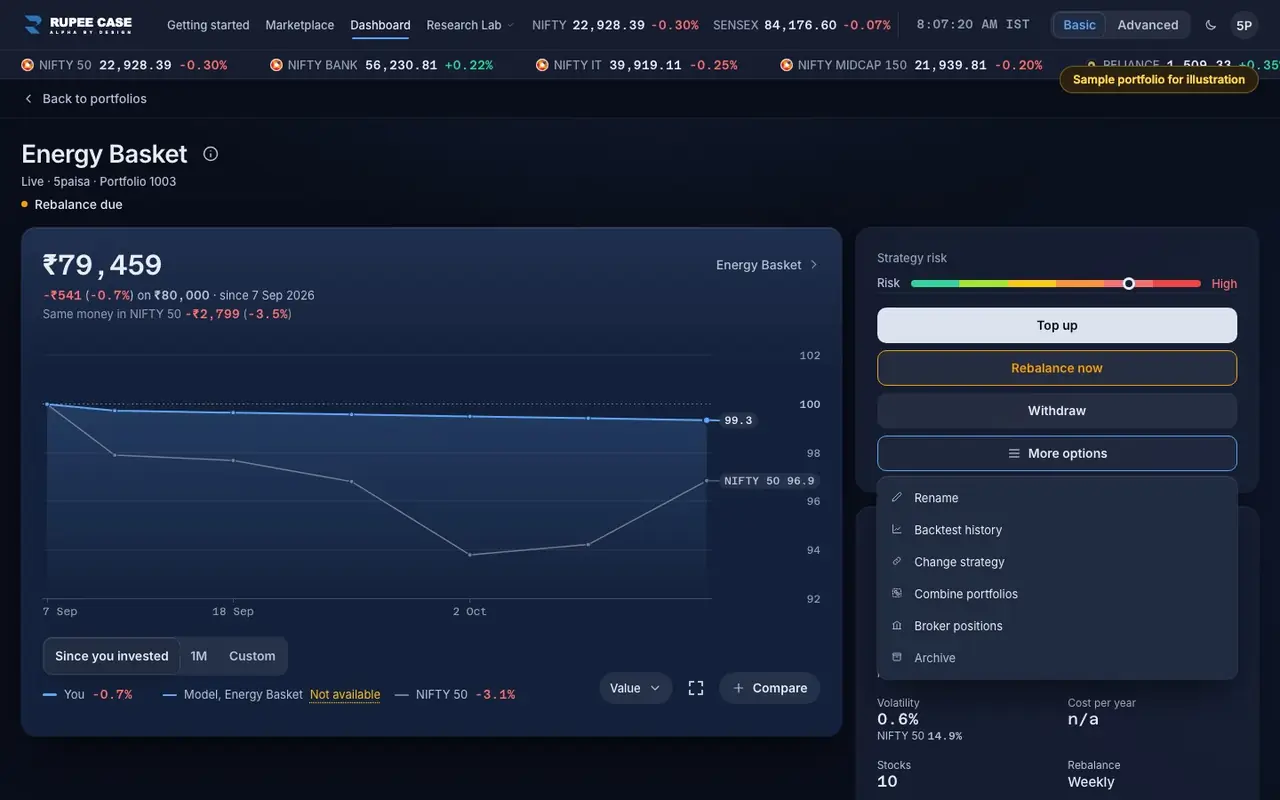Click the Rebalance now button
This screenshot has height=800, width=1280.
coord(1057,368)
